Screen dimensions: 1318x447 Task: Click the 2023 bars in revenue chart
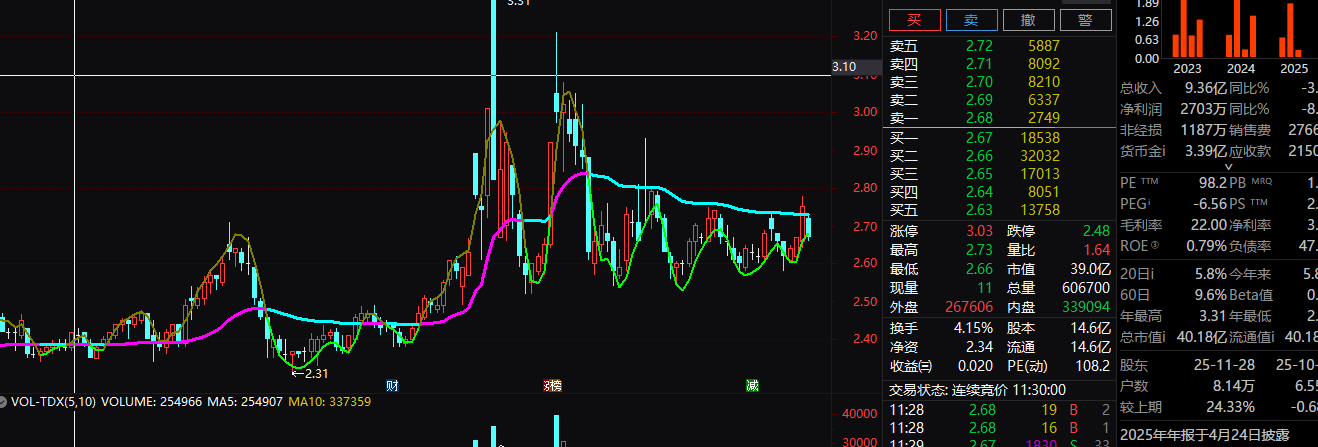(x=1187, y=28)
